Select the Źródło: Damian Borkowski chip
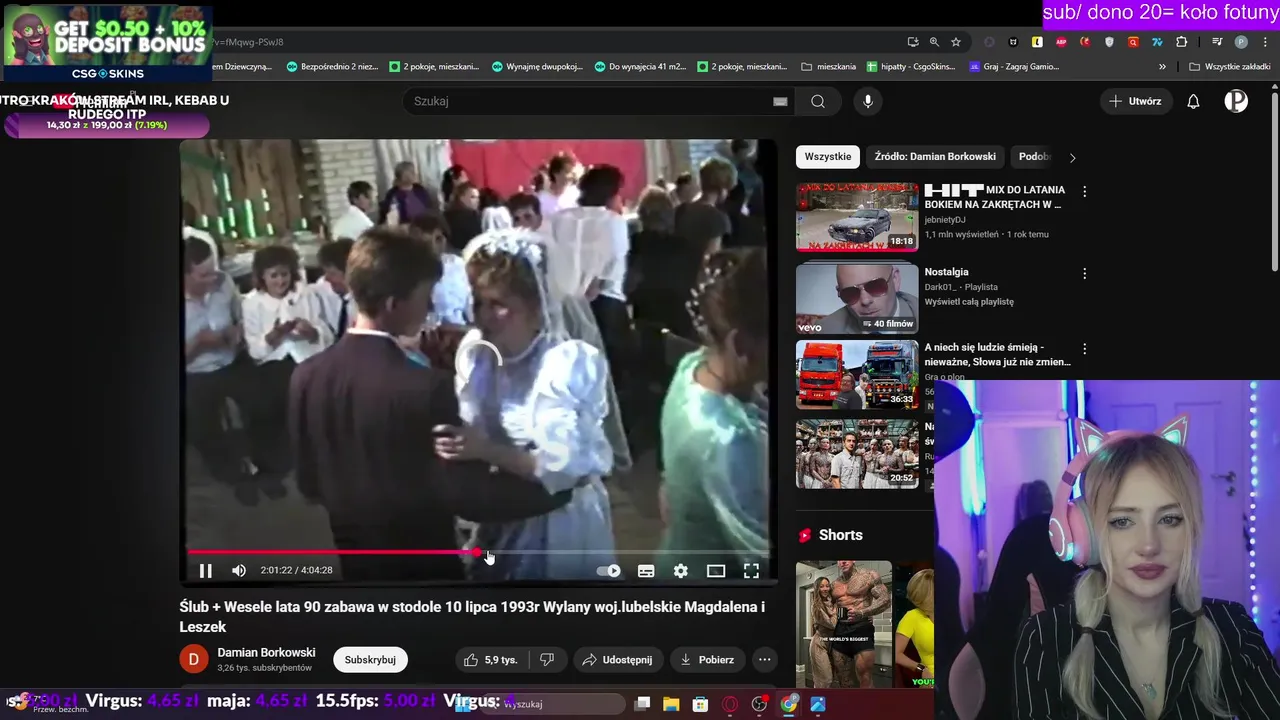Image resolution: width=1280 pixels, height=720 pixels. tap(935, 157)
